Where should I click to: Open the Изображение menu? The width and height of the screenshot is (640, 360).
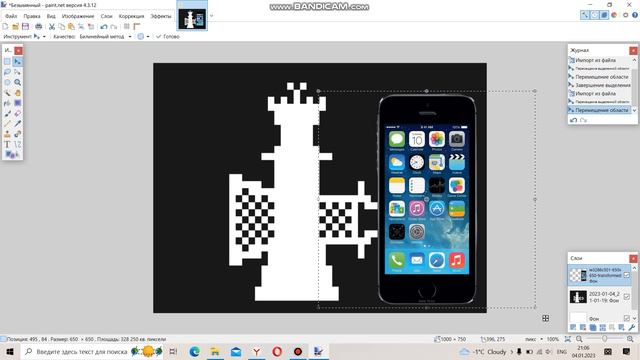coord(78,16)
